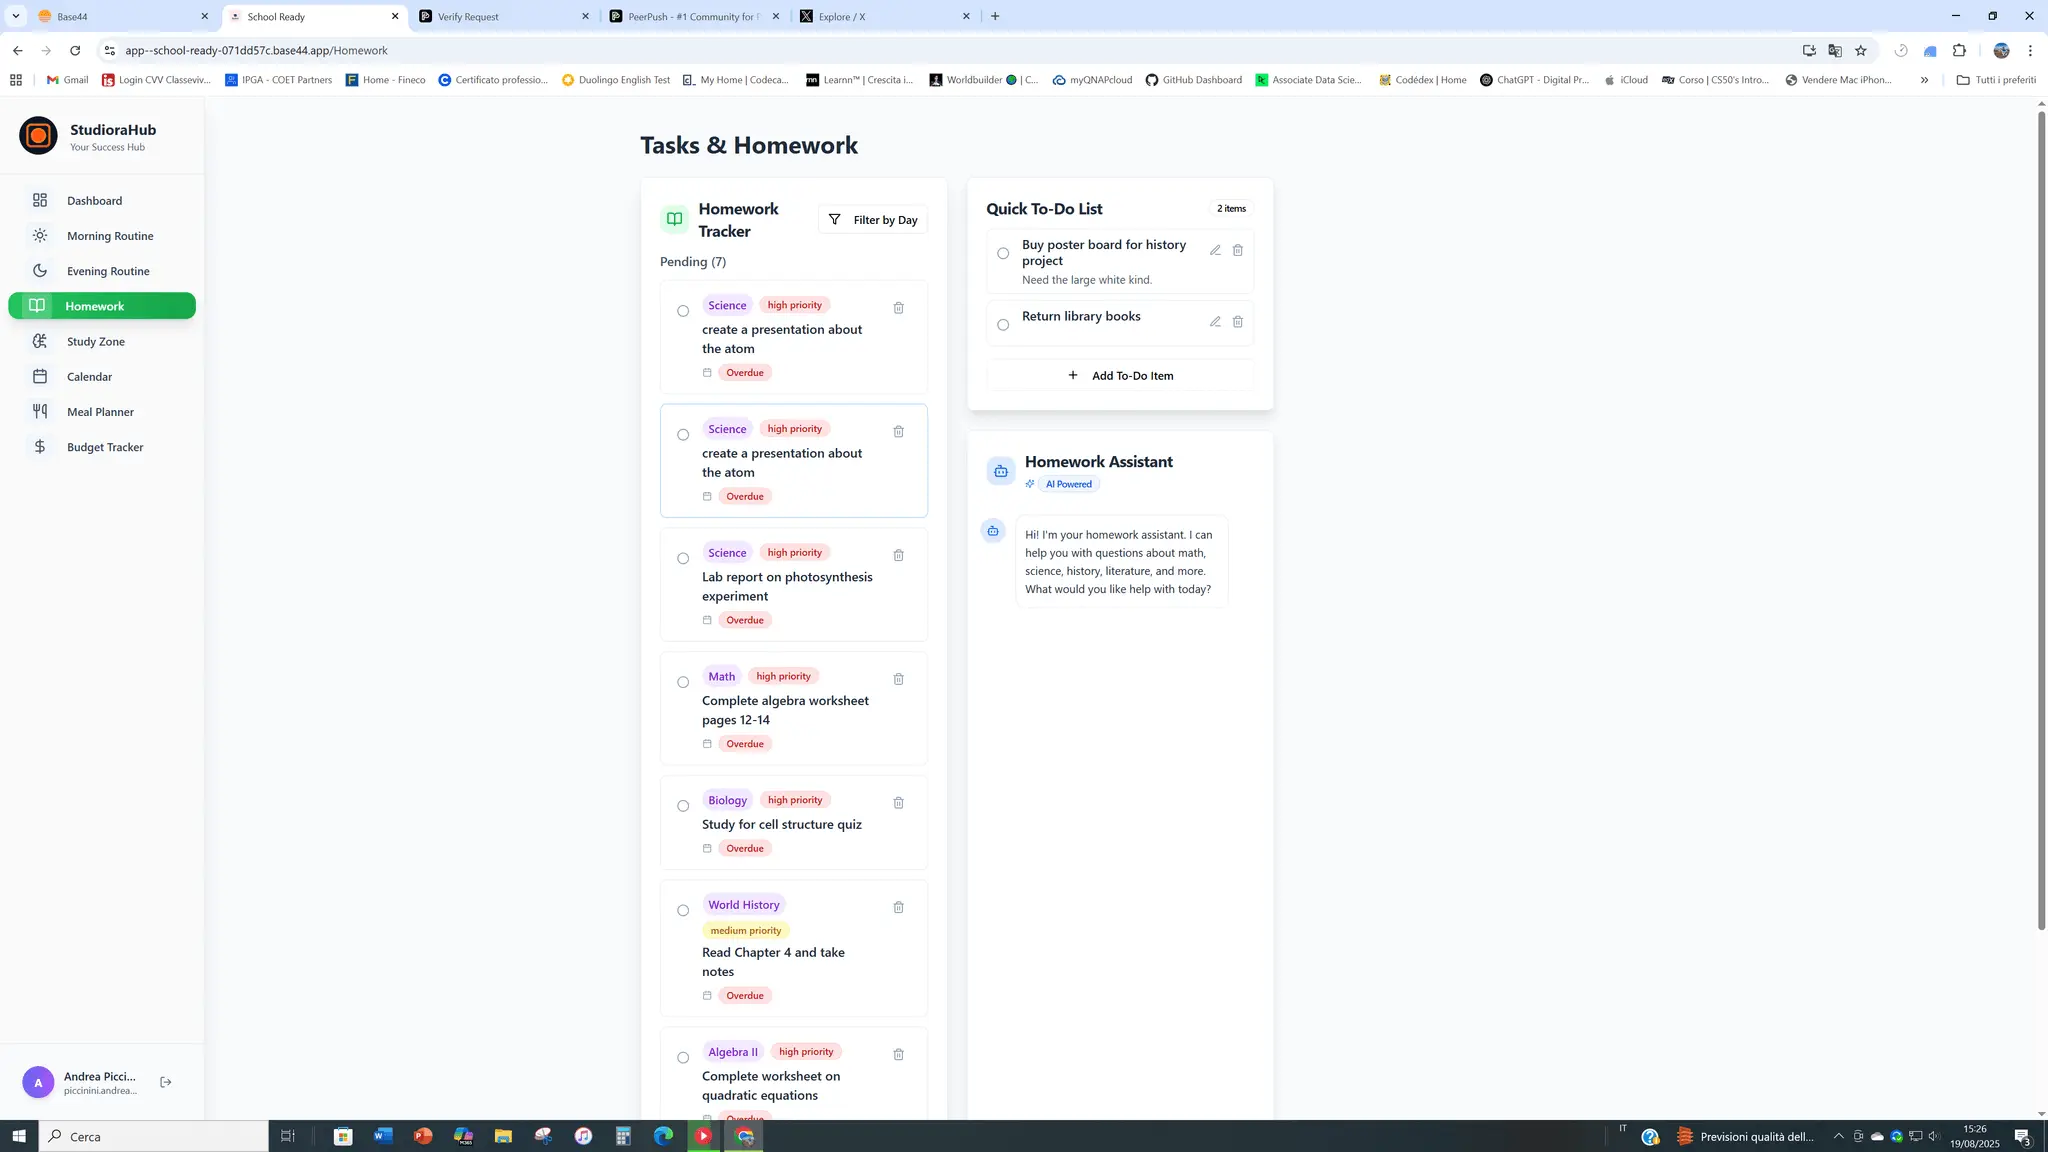Expand the tab search dropdown arrow

pyautogui.click(x=16, y=16)
